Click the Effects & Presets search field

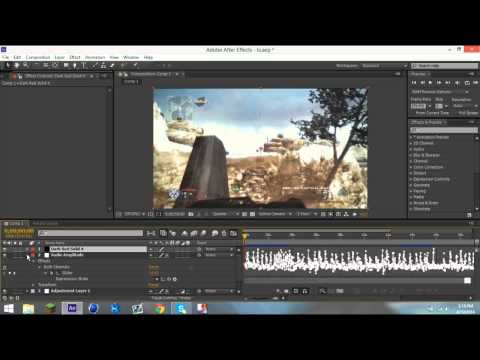444,130
